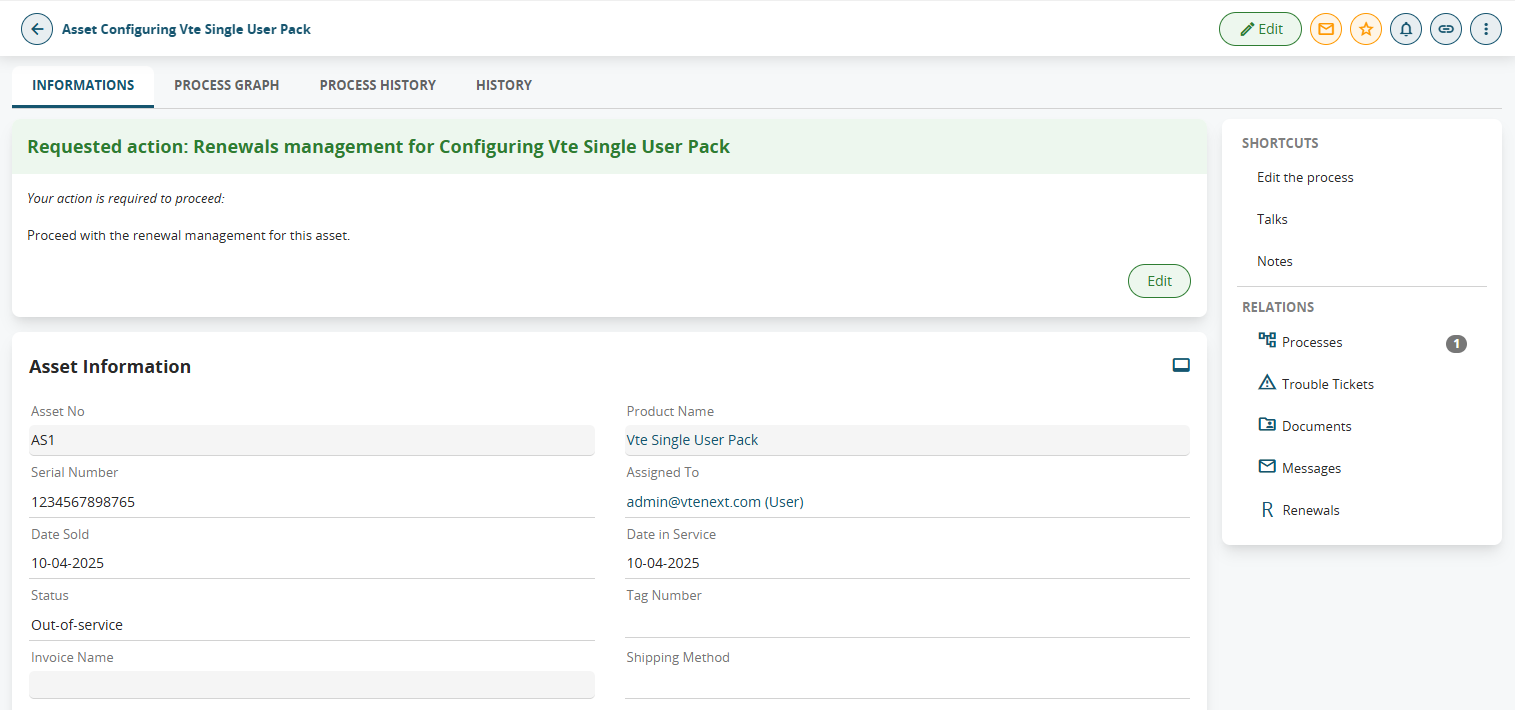Screen dimensions: 1515x710
Task: Click the bell notification icon
Action: tap(1406, 29)
